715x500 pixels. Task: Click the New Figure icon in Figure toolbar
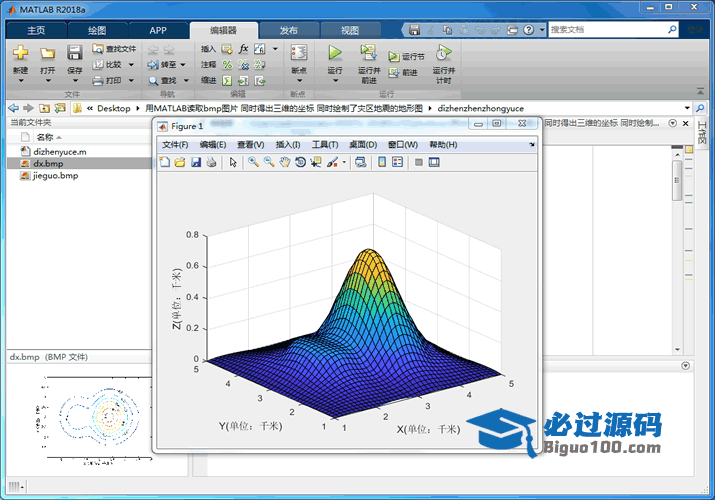(165, 162)
